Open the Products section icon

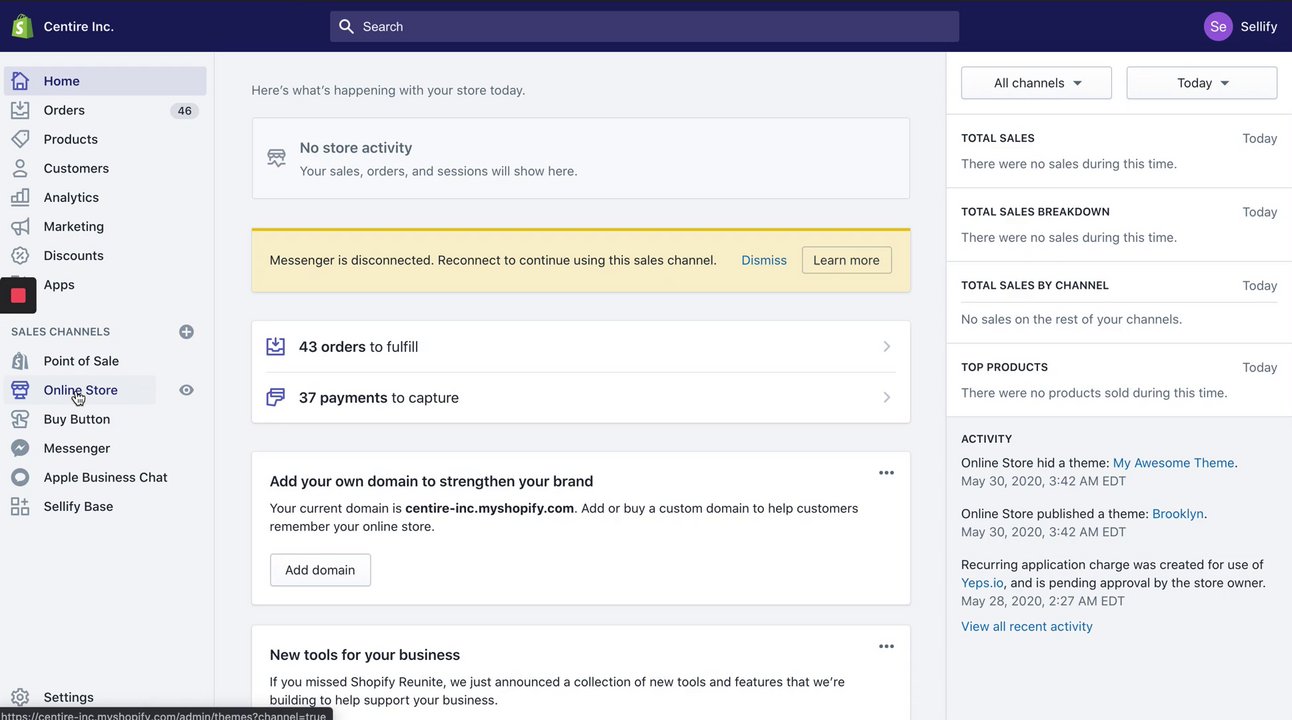20,139
